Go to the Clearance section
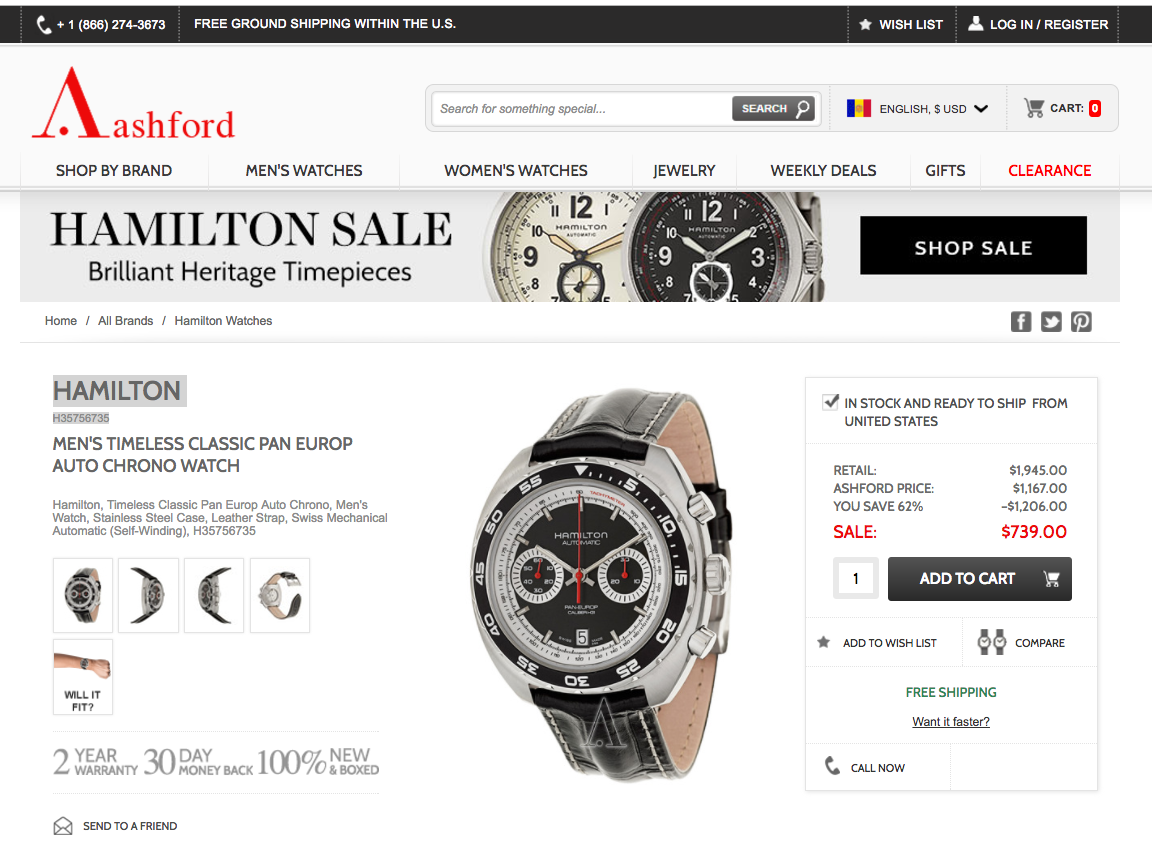The height and width of the screenshot is (857, 1152). 1049,171
